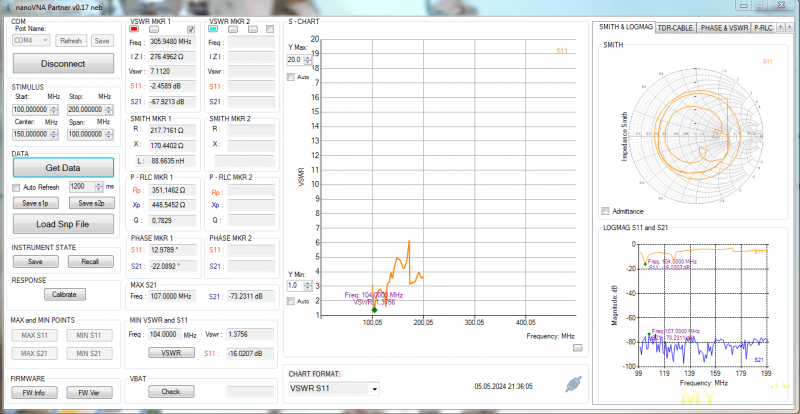The image size is (800, 414).
Task: Click the green marker diamond on VSWR chart
Action: pyautogui.click(x=374, y=311)
